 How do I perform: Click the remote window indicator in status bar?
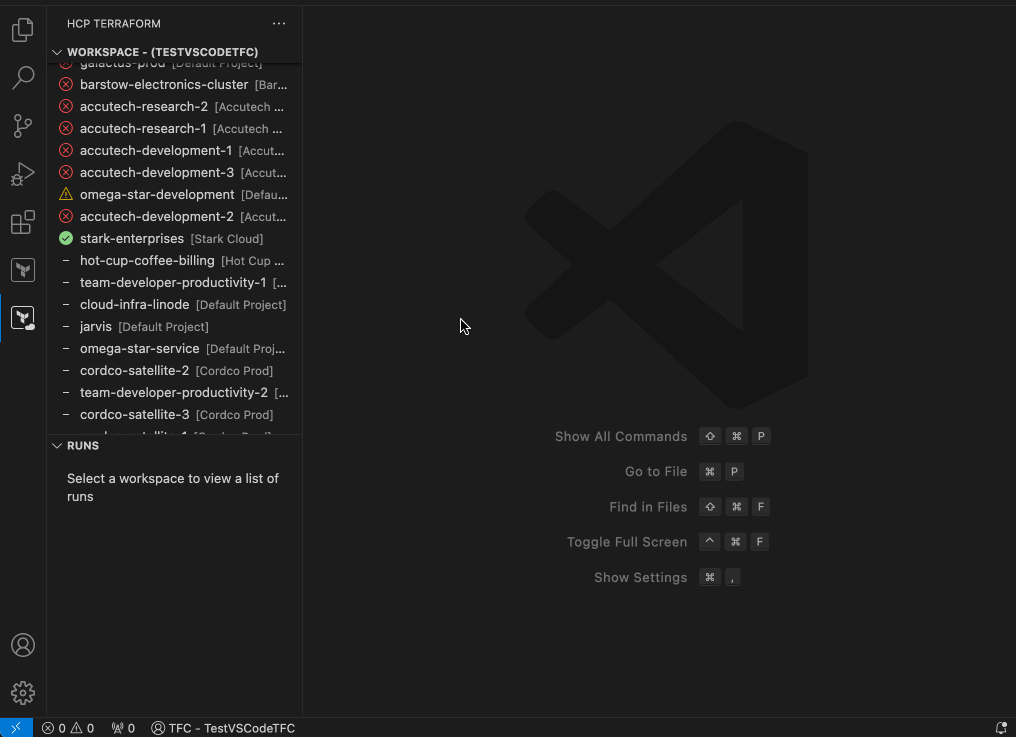click(x=16, y=728)
